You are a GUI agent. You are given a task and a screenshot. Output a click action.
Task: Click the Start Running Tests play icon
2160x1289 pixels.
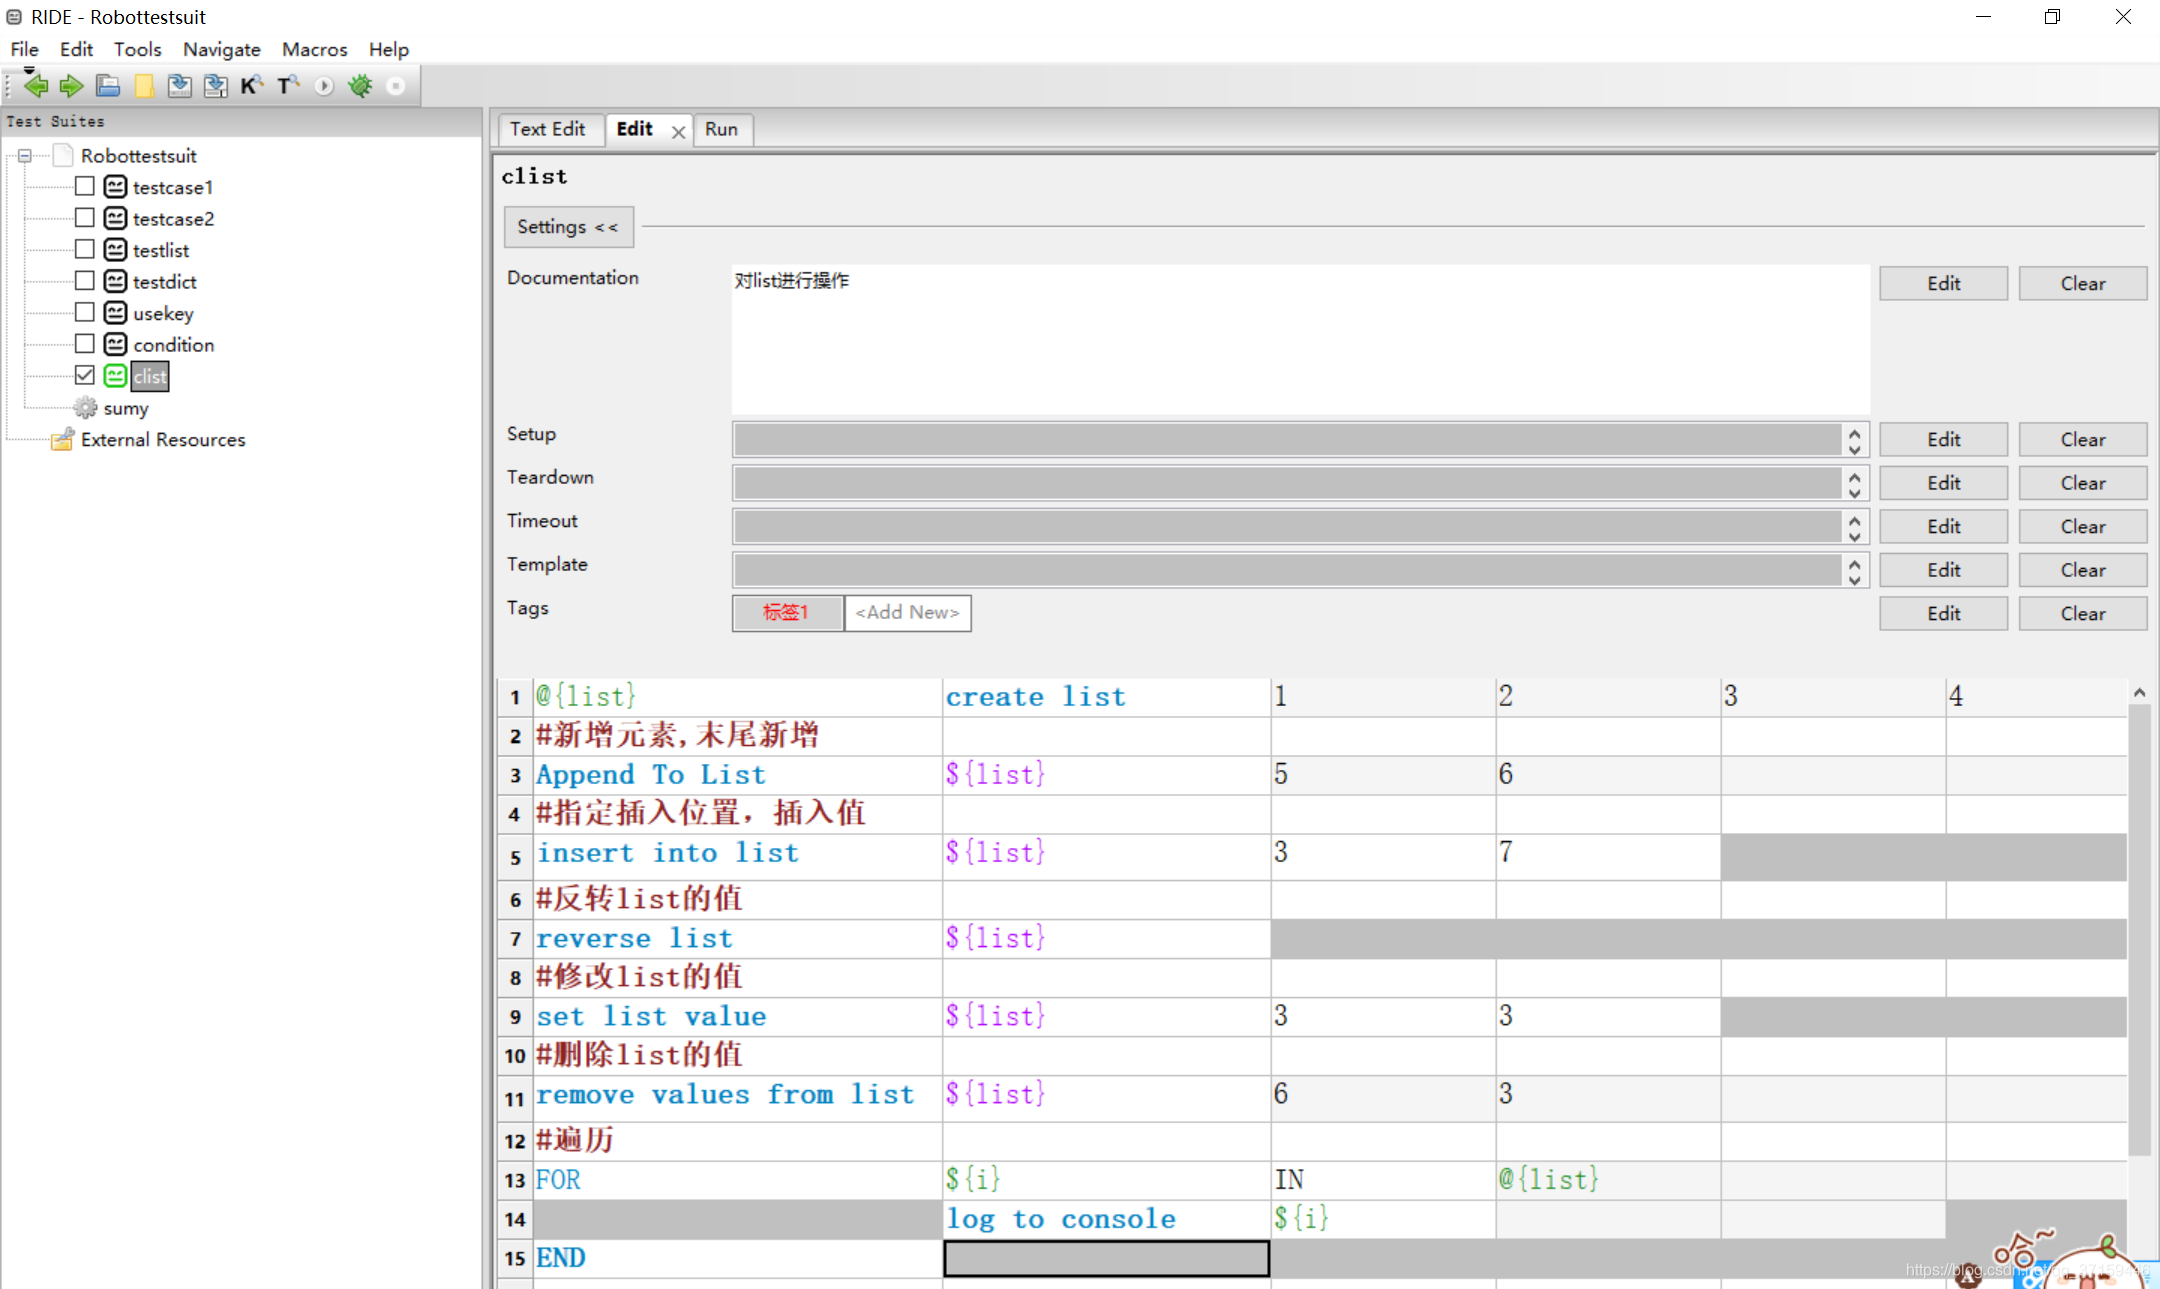tap(324, 86)
